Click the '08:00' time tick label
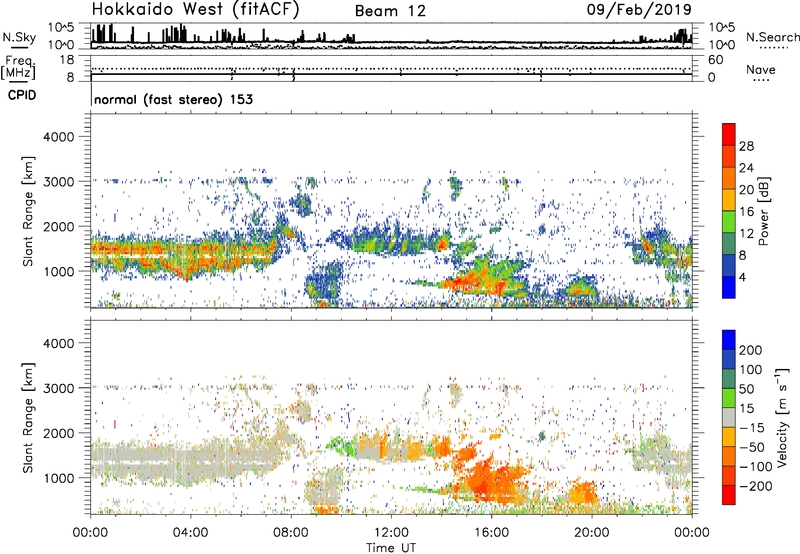The width and height of the screenshot is (800, 554). tap(291, 533)
